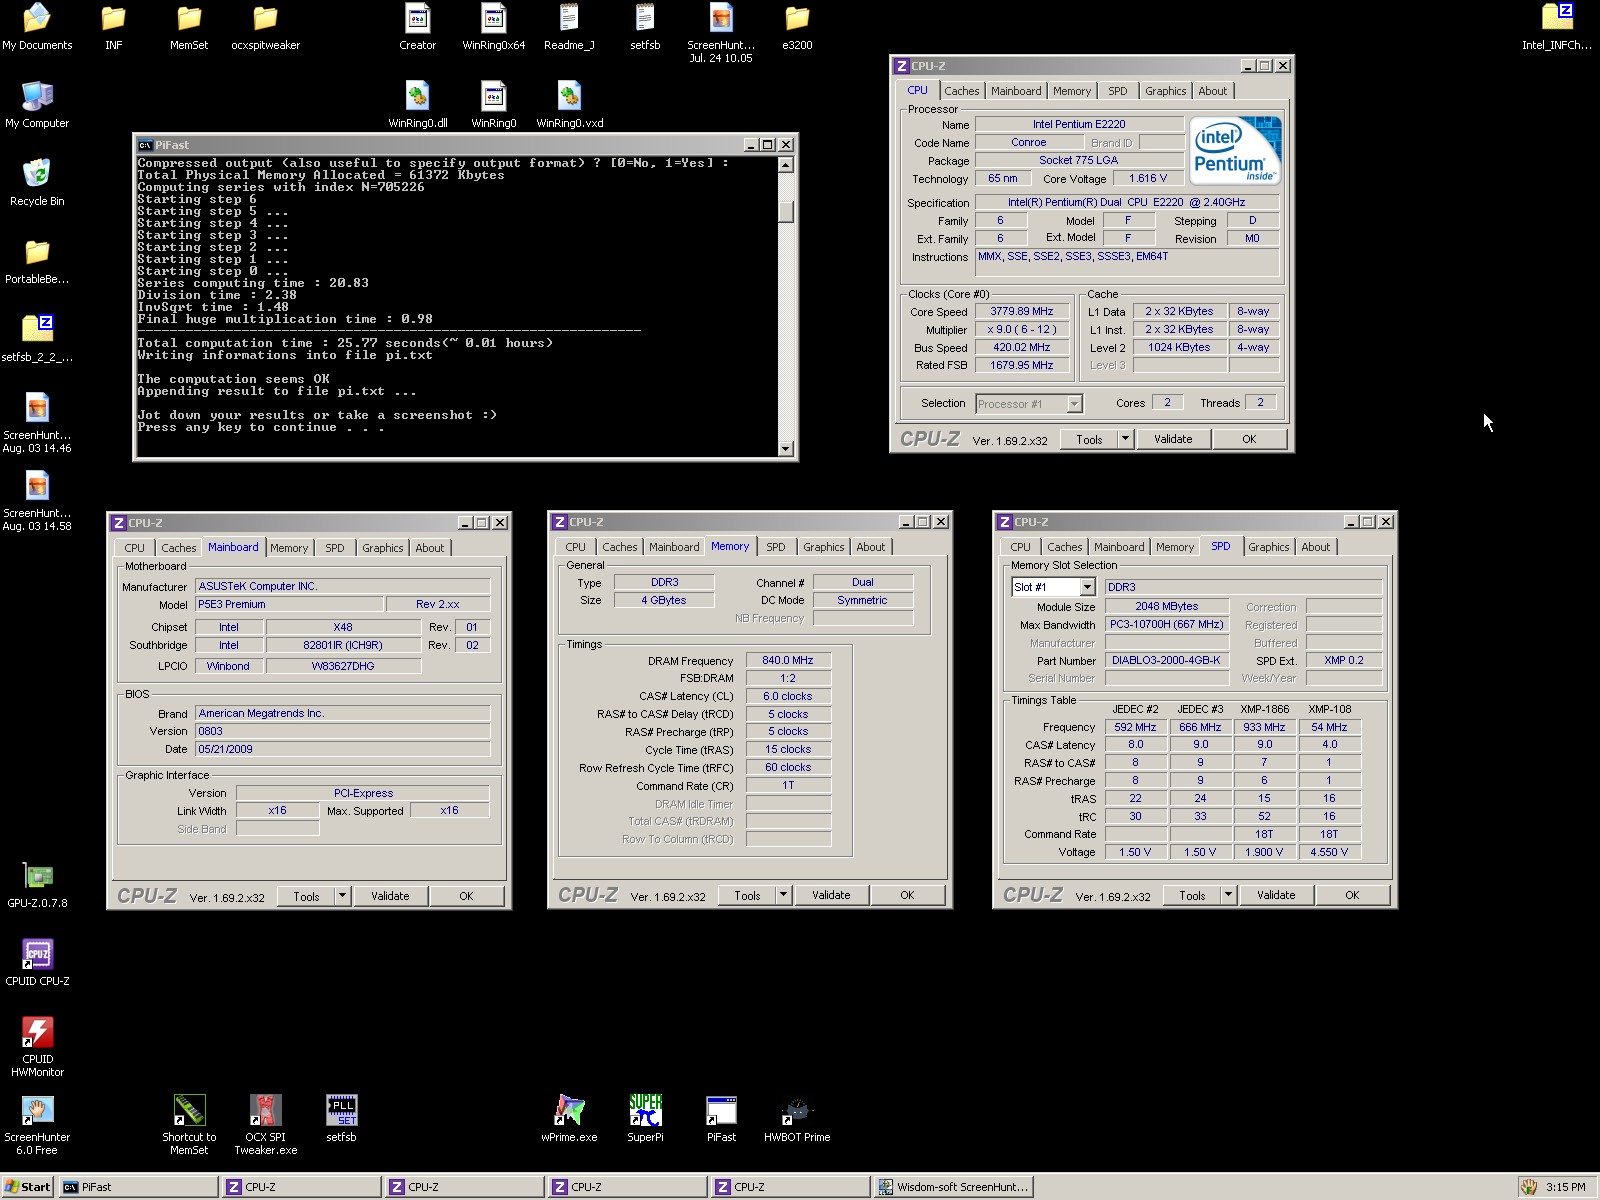Click the system tray ScreenHunter icon
Screen dimensions: 1600x1200
point(1529,1187)
